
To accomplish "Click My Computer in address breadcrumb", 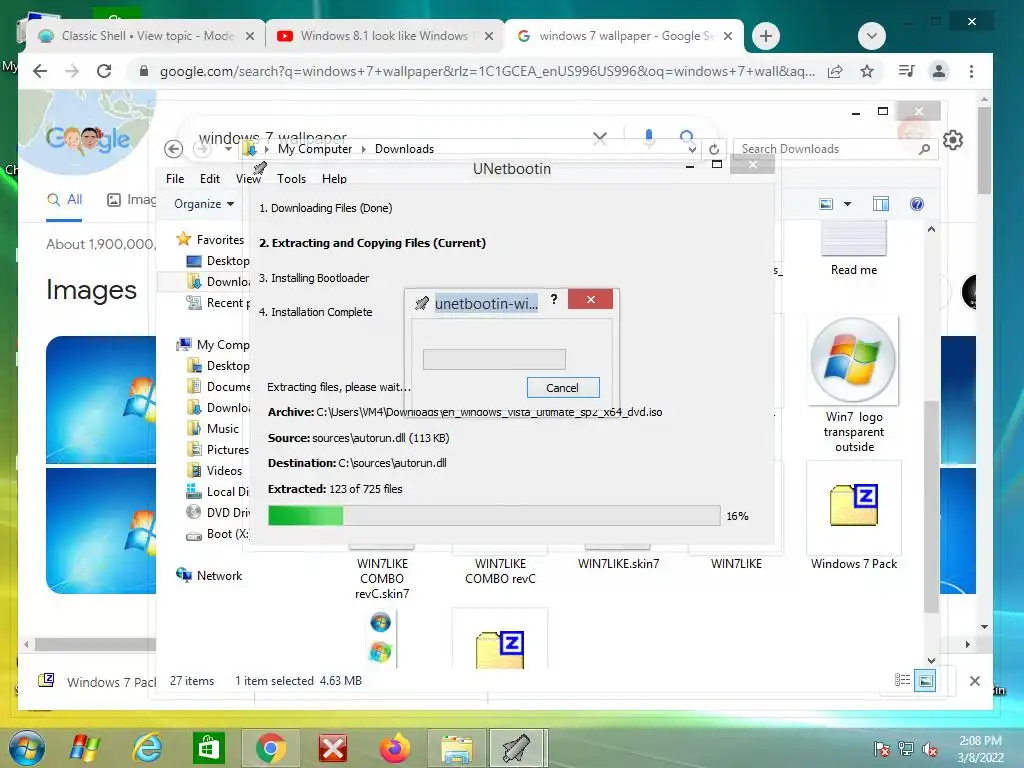I will point(315,149).
